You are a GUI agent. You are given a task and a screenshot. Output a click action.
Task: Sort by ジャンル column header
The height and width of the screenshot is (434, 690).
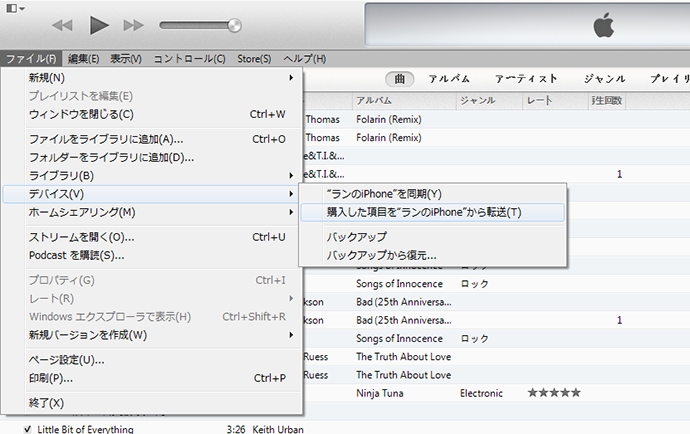(489, 101)
